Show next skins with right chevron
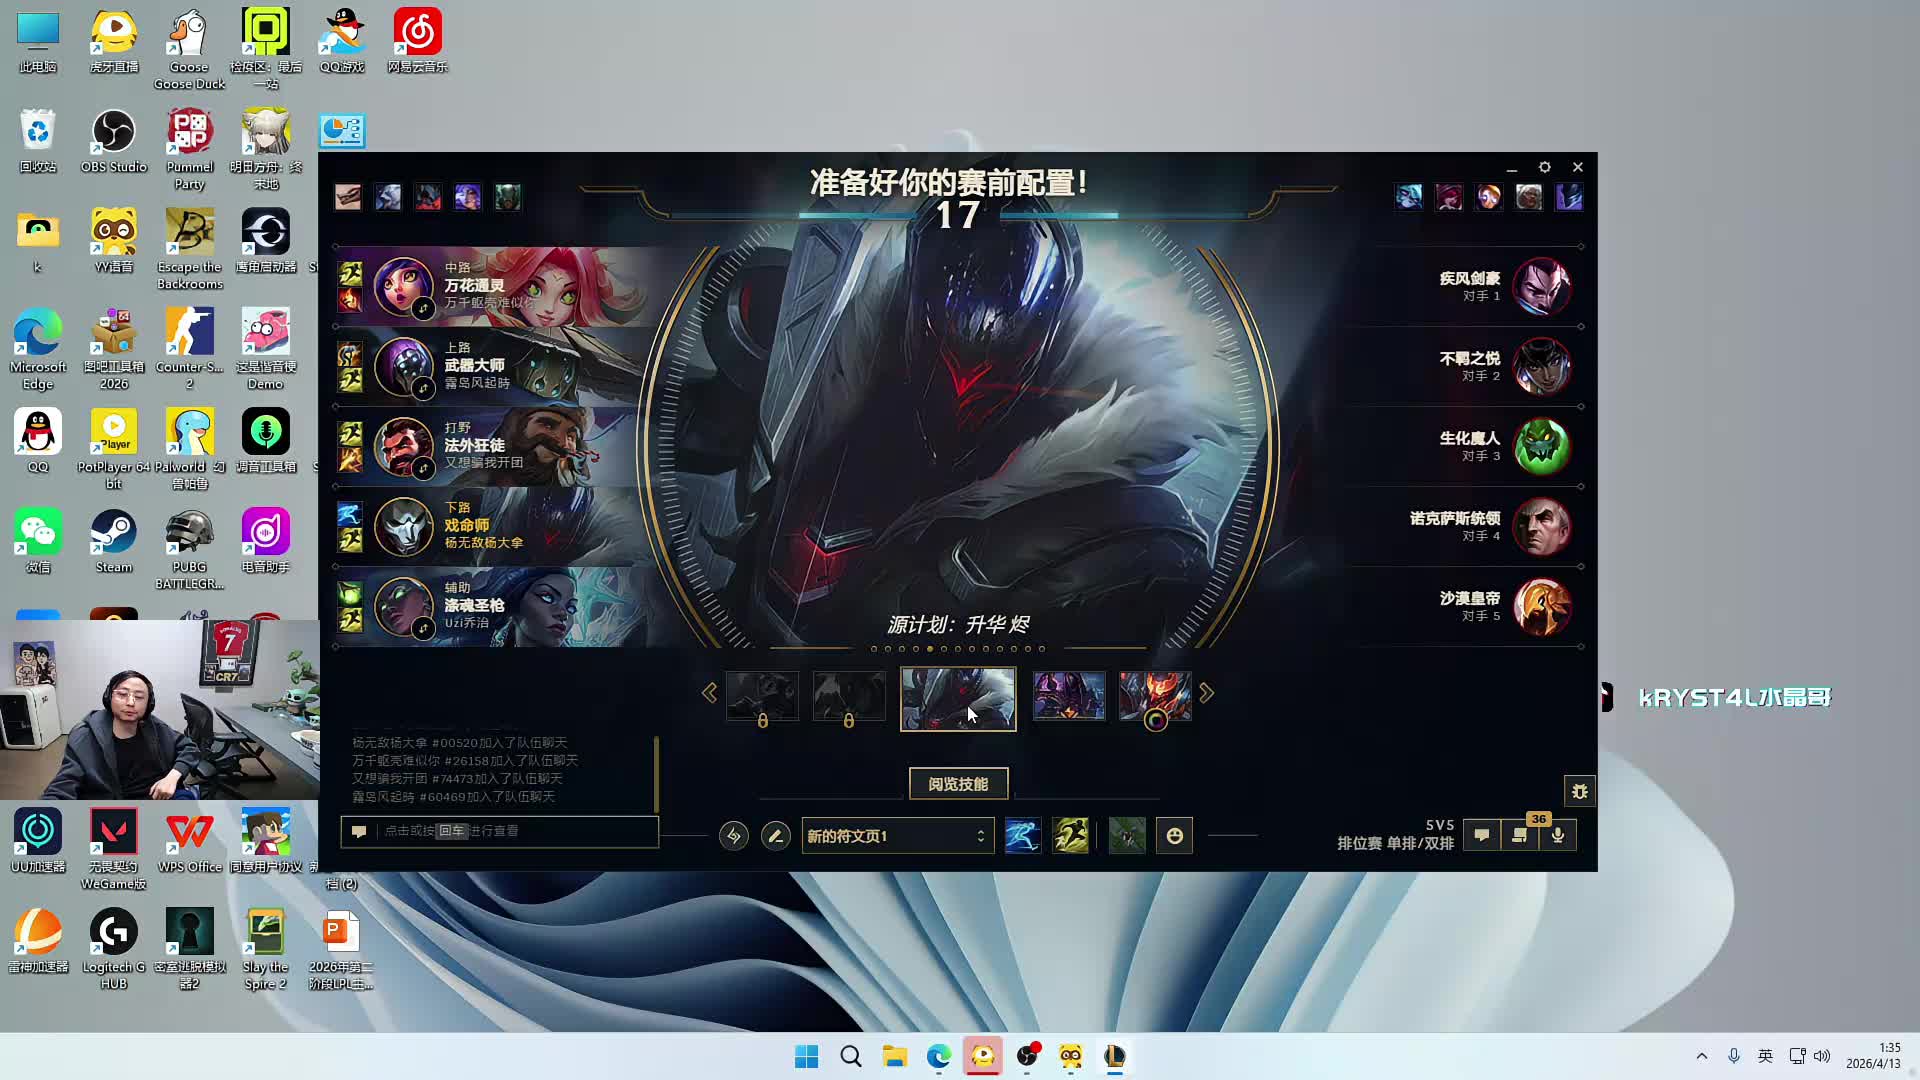 [x=1206, y=693]
